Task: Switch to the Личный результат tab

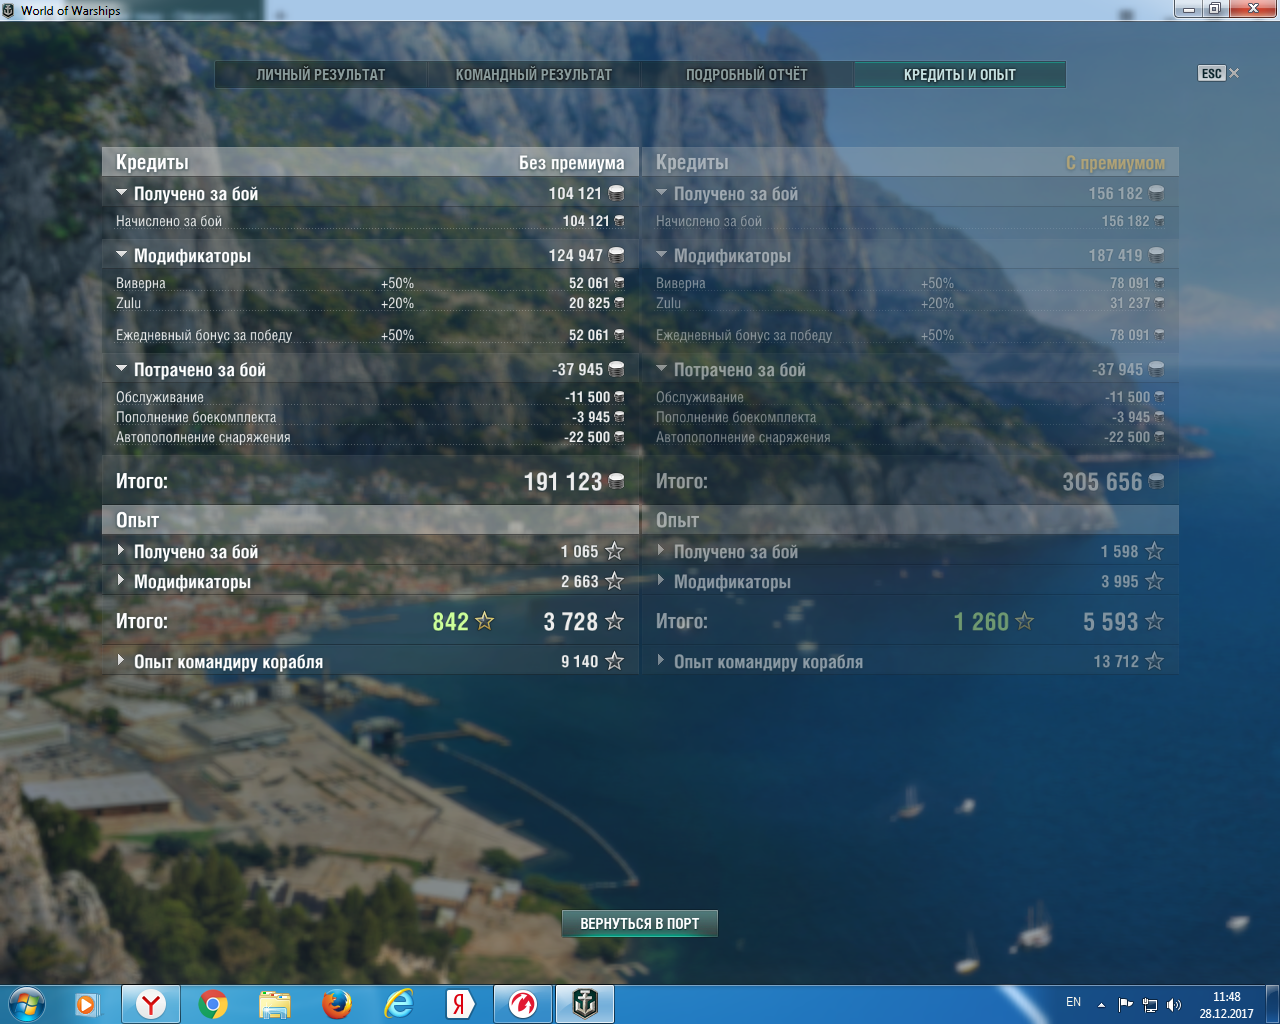Action: pyautogui.click(x=321, y=75)
